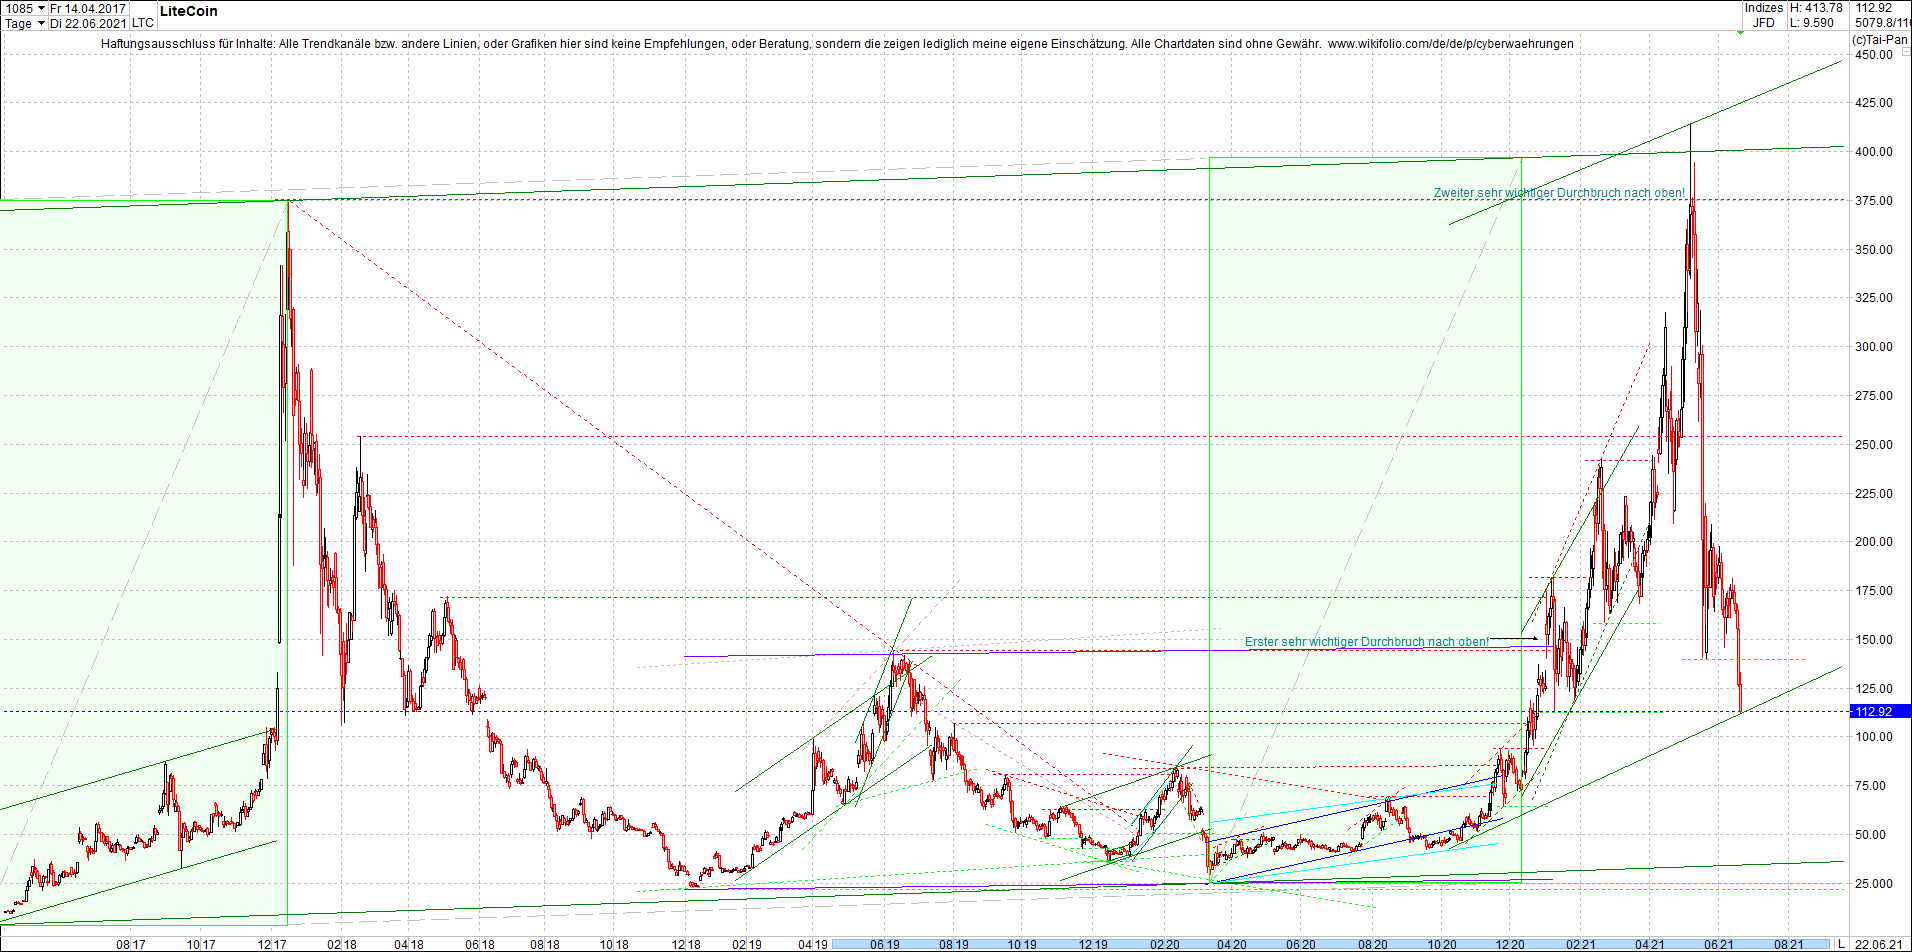The height and width of the screenshot is (952, 1912).
Task: Click the 25.000 price axis label
Action: (1874, 884)
